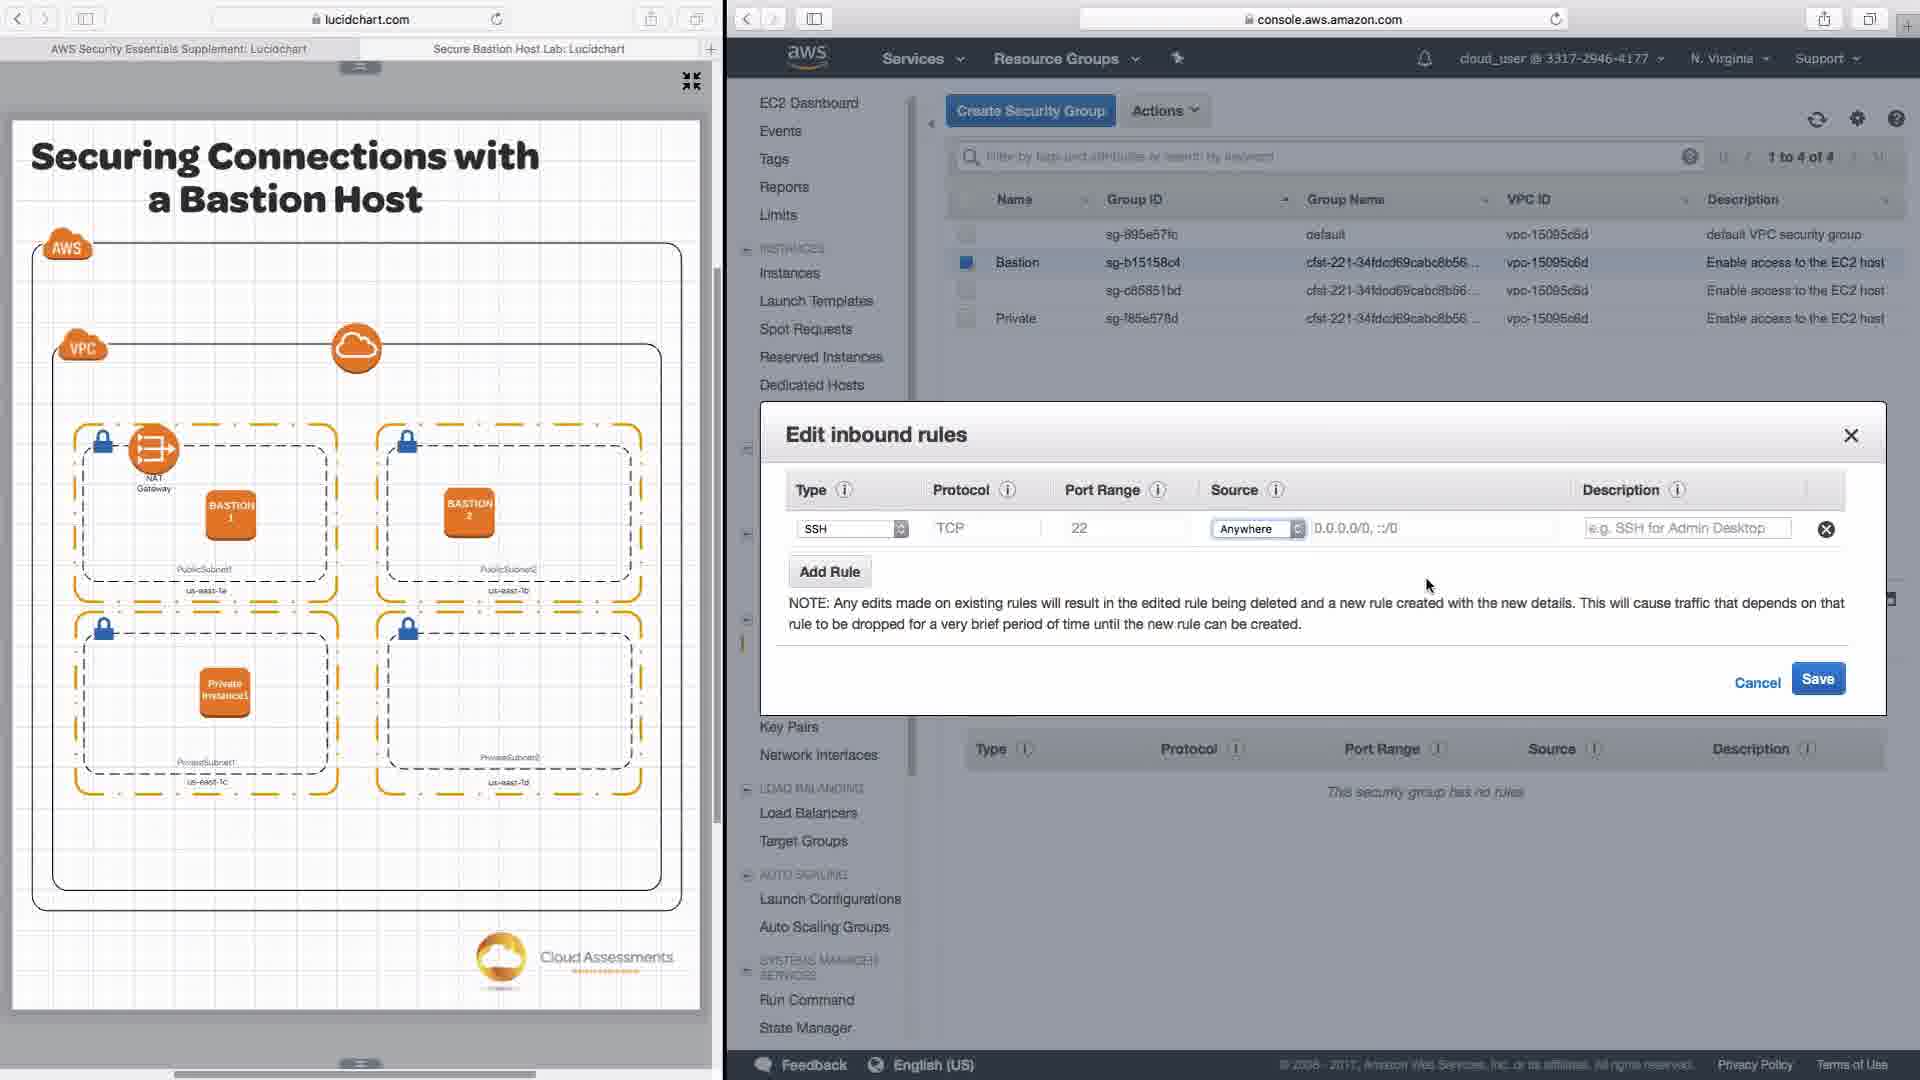Screen dimensions: 1920x1080
Task: Open the table settings gear icon
Action: pos(1857,119)
